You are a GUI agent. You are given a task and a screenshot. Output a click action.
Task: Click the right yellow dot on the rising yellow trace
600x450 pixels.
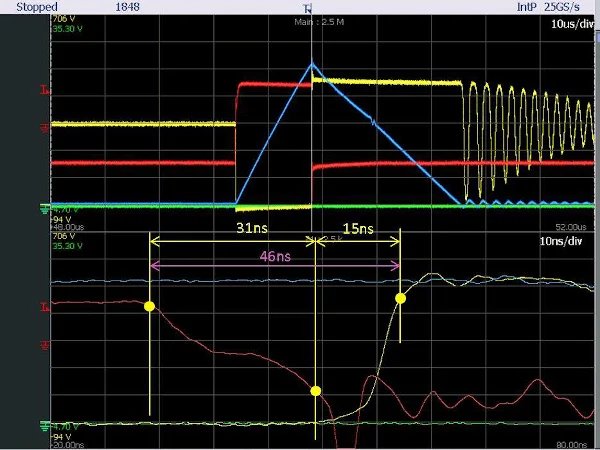point(401,298)
